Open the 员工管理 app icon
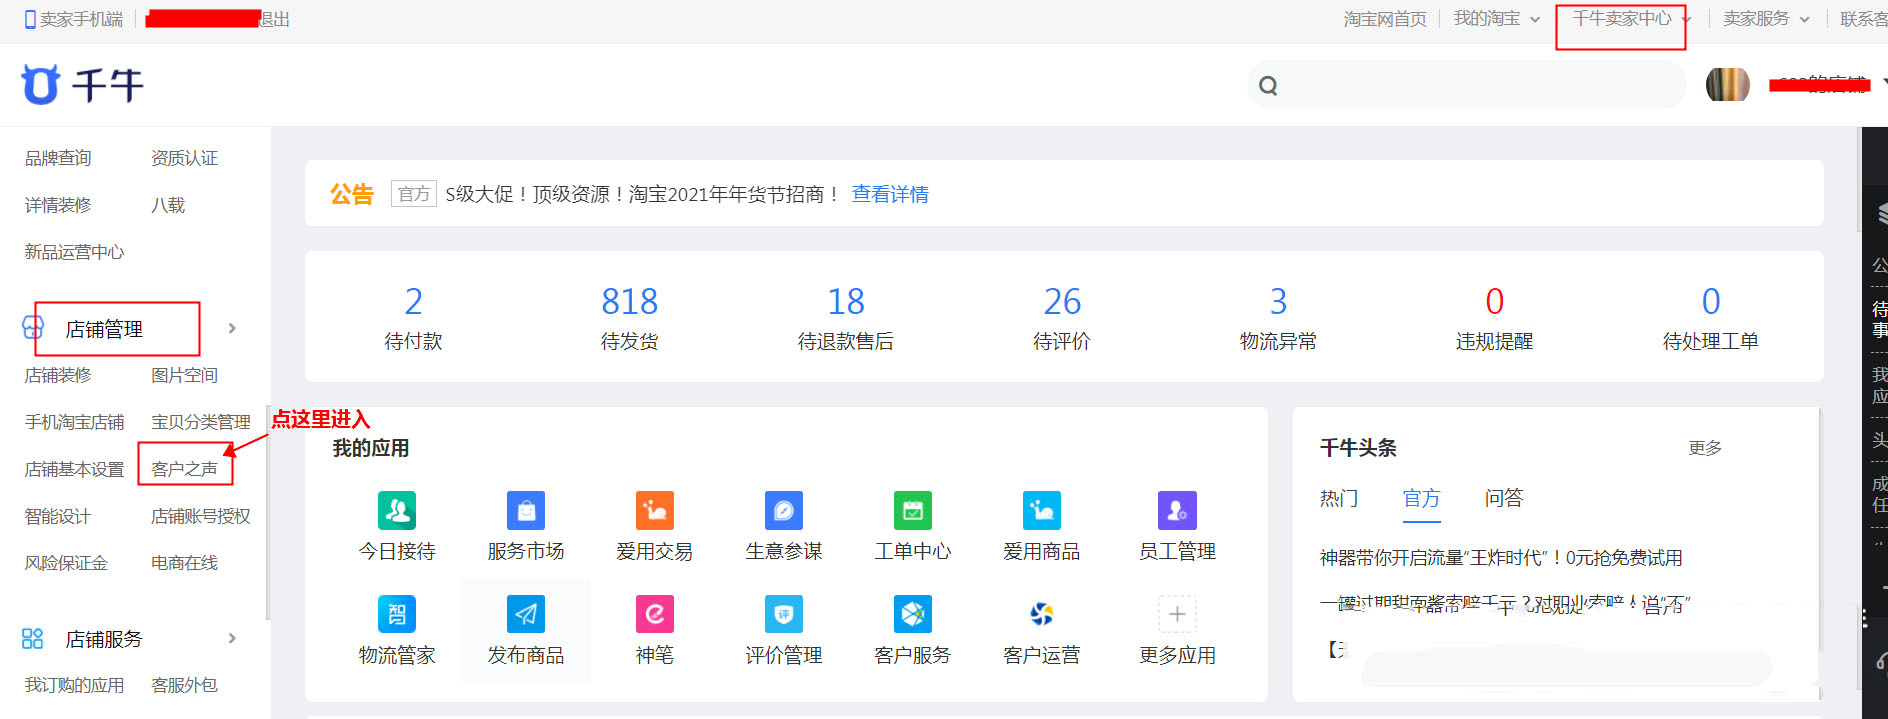The image size is (1888, 719). pyautogui.click(x=1177, y=510)
